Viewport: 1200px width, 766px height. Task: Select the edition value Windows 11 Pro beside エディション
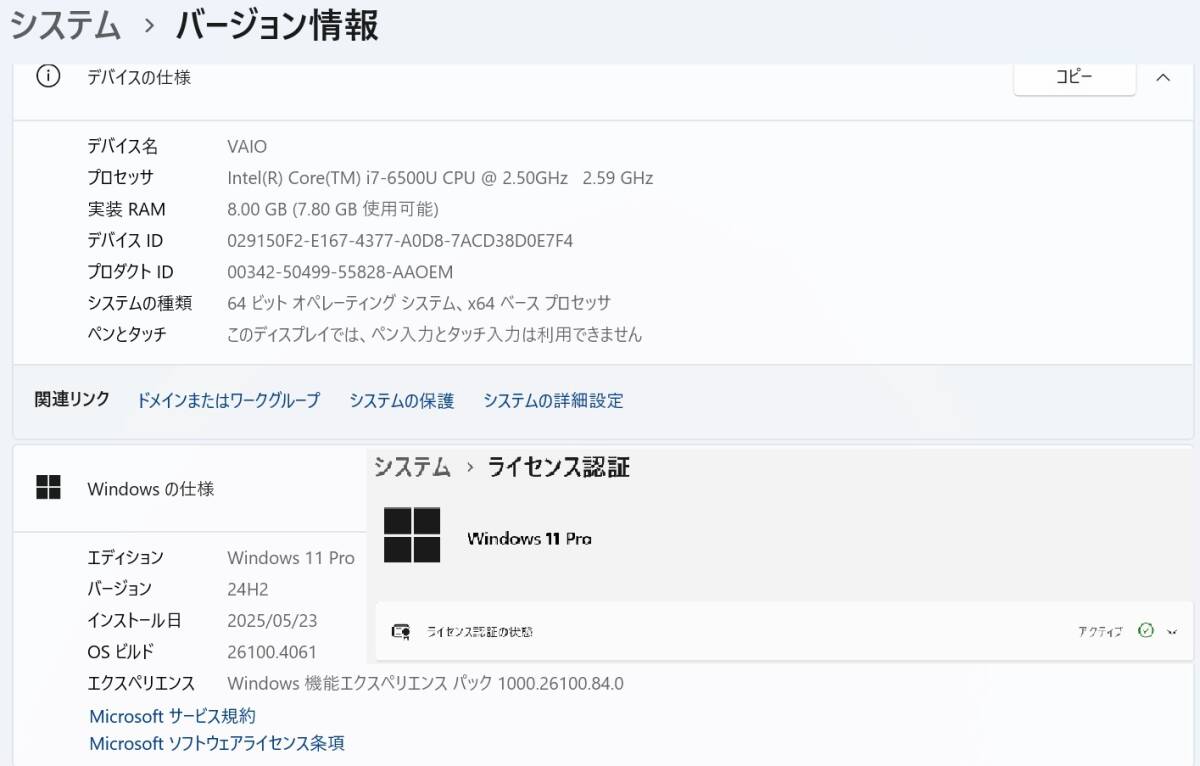point(291,558)
